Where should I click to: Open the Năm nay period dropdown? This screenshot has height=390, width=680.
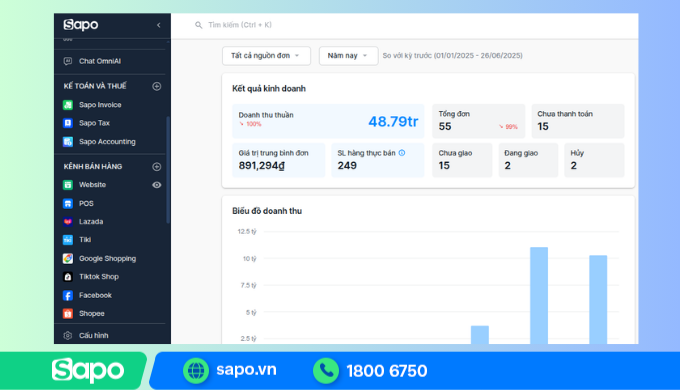click(x=348, y=56)
